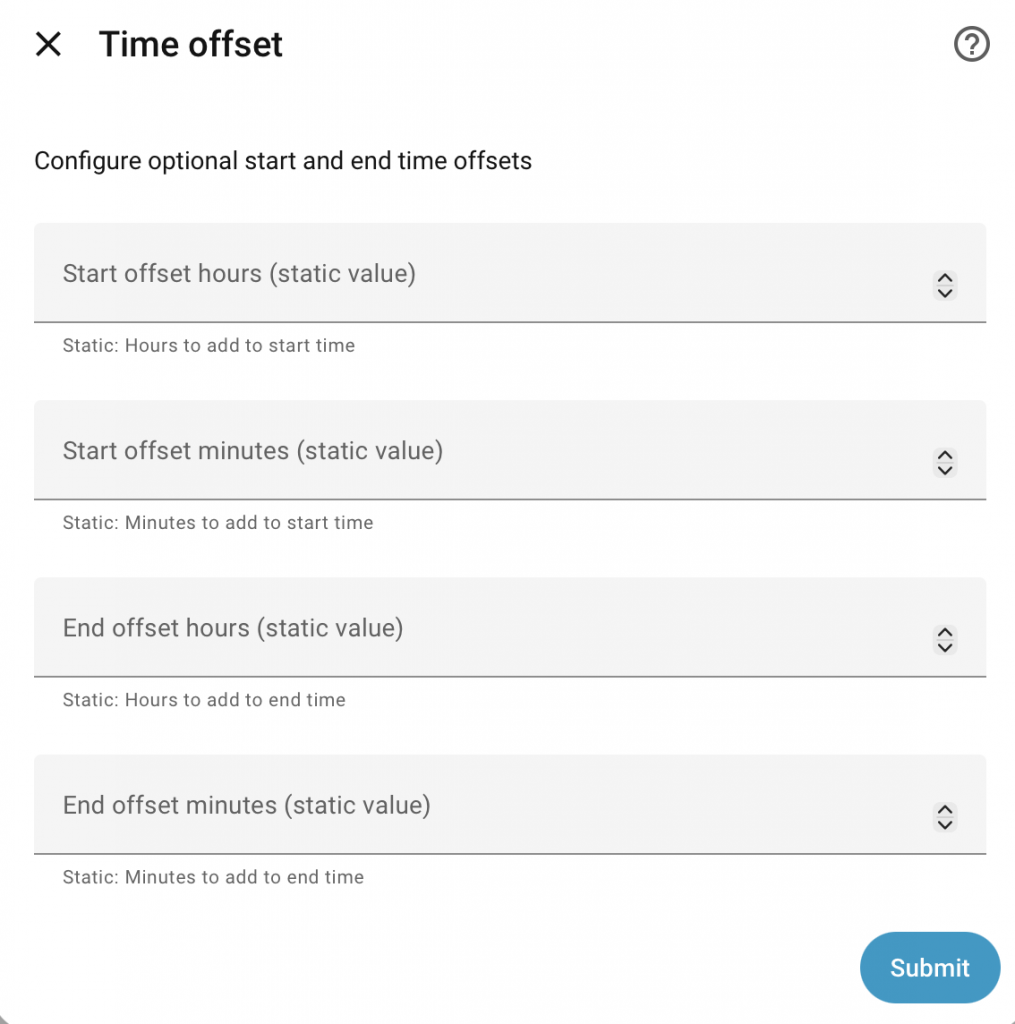Screen dimensions: 1015x1024
Task: Increase Start offset hours with up arrow
Action: tap(945, 279)
